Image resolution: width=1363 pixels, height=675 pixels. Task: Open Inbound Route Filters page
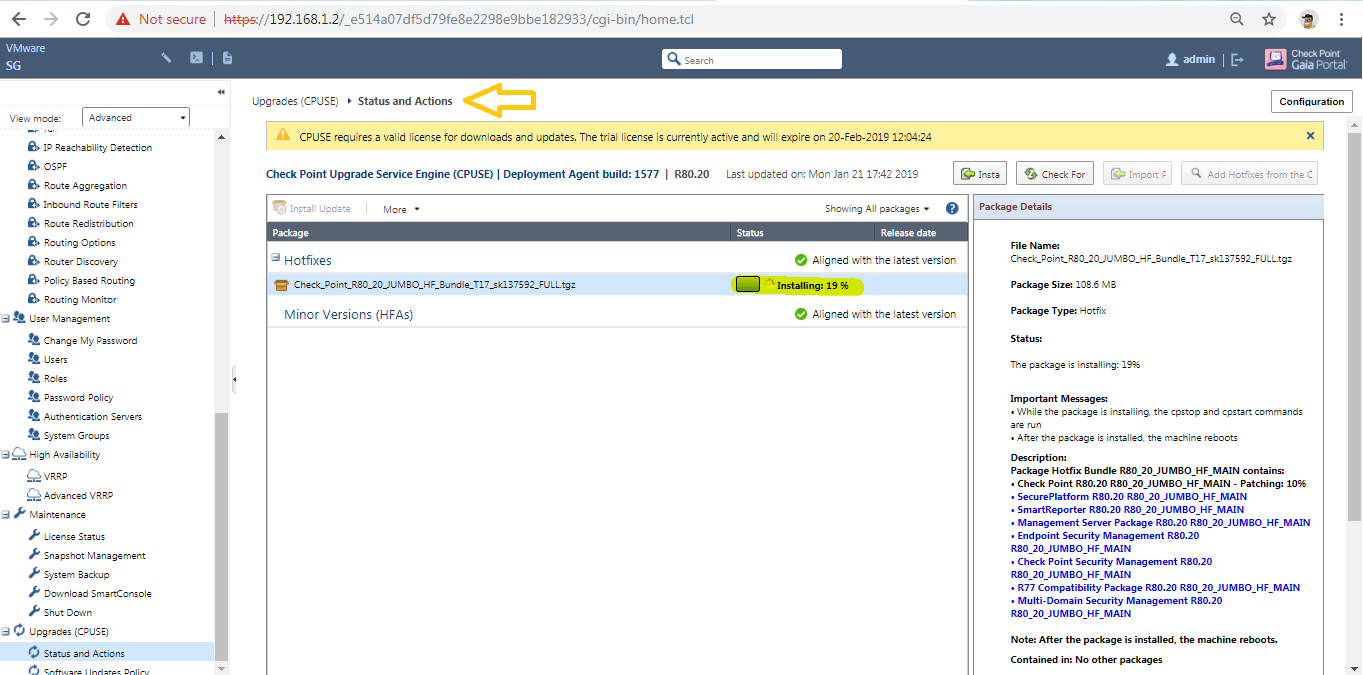click(x=91, y=204)
